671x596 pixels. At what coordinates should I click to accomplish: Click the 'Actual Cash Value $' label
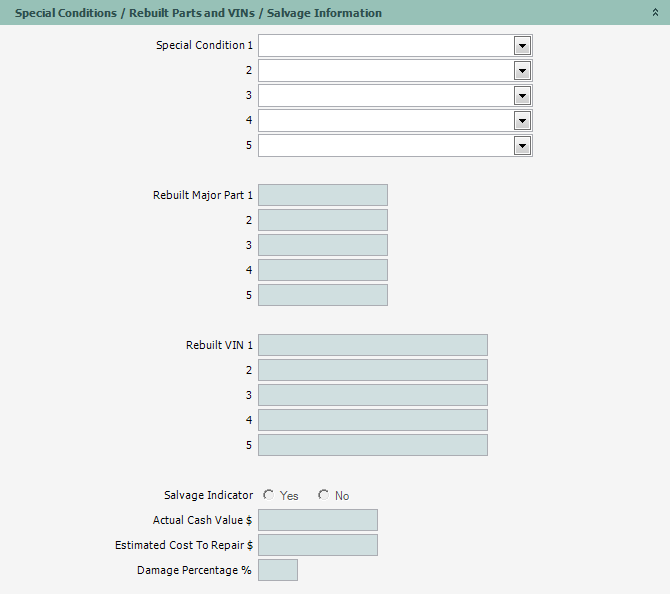(x=202, y=520)
